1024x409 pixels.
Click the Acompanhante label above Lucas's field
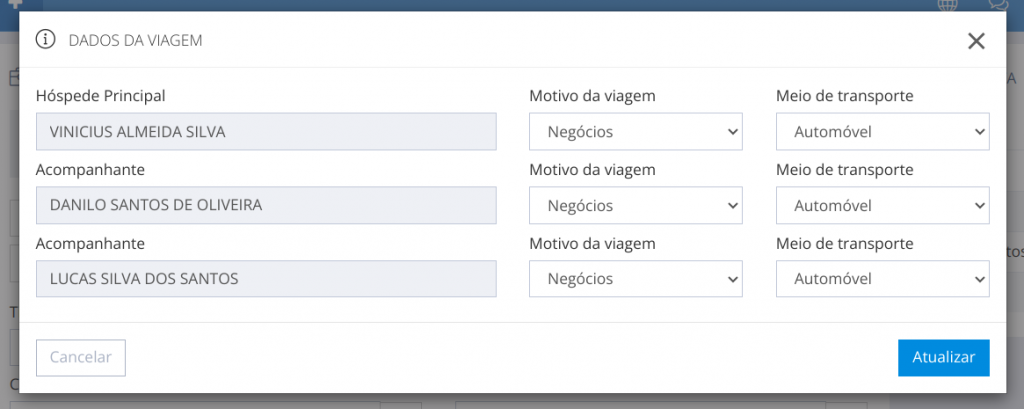pos(91,243)
